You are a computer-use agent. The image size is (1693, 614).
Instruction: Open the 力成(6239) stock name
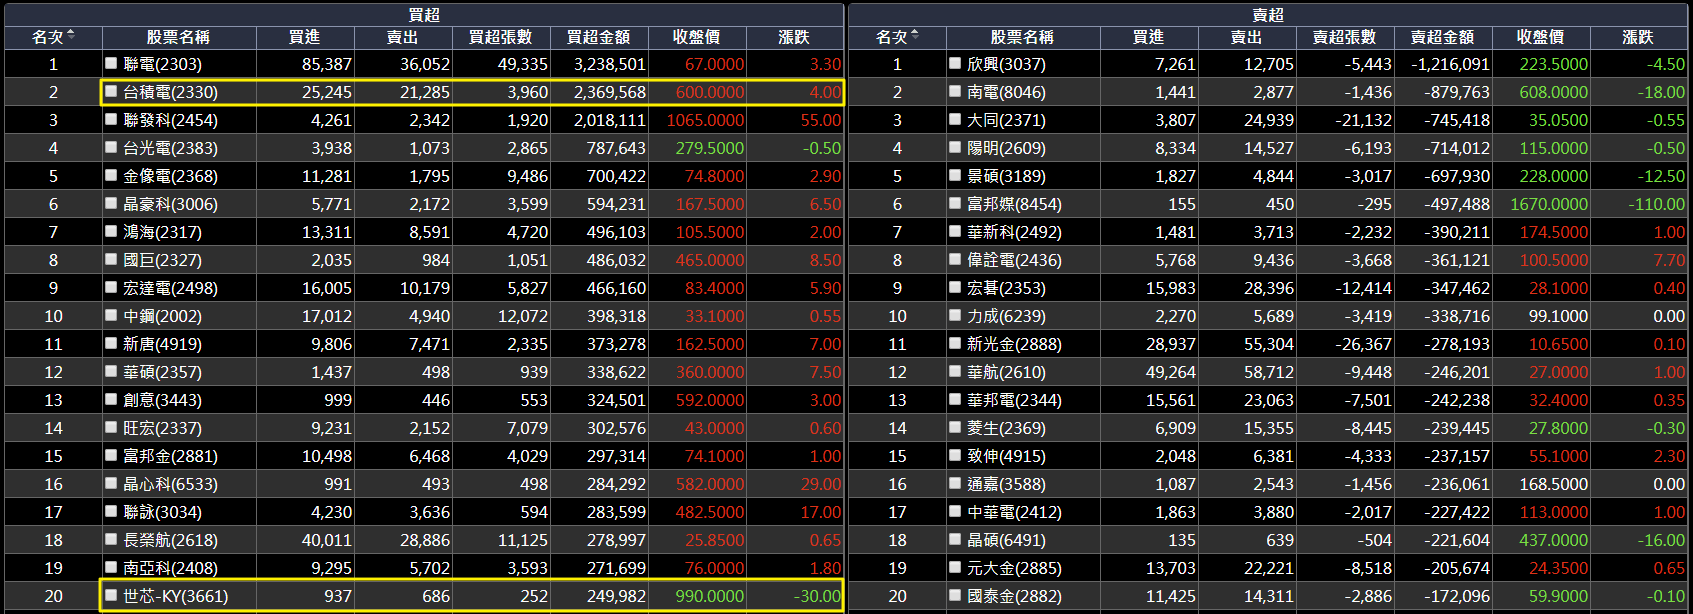pyautogui.click(x=1006, y=316)
